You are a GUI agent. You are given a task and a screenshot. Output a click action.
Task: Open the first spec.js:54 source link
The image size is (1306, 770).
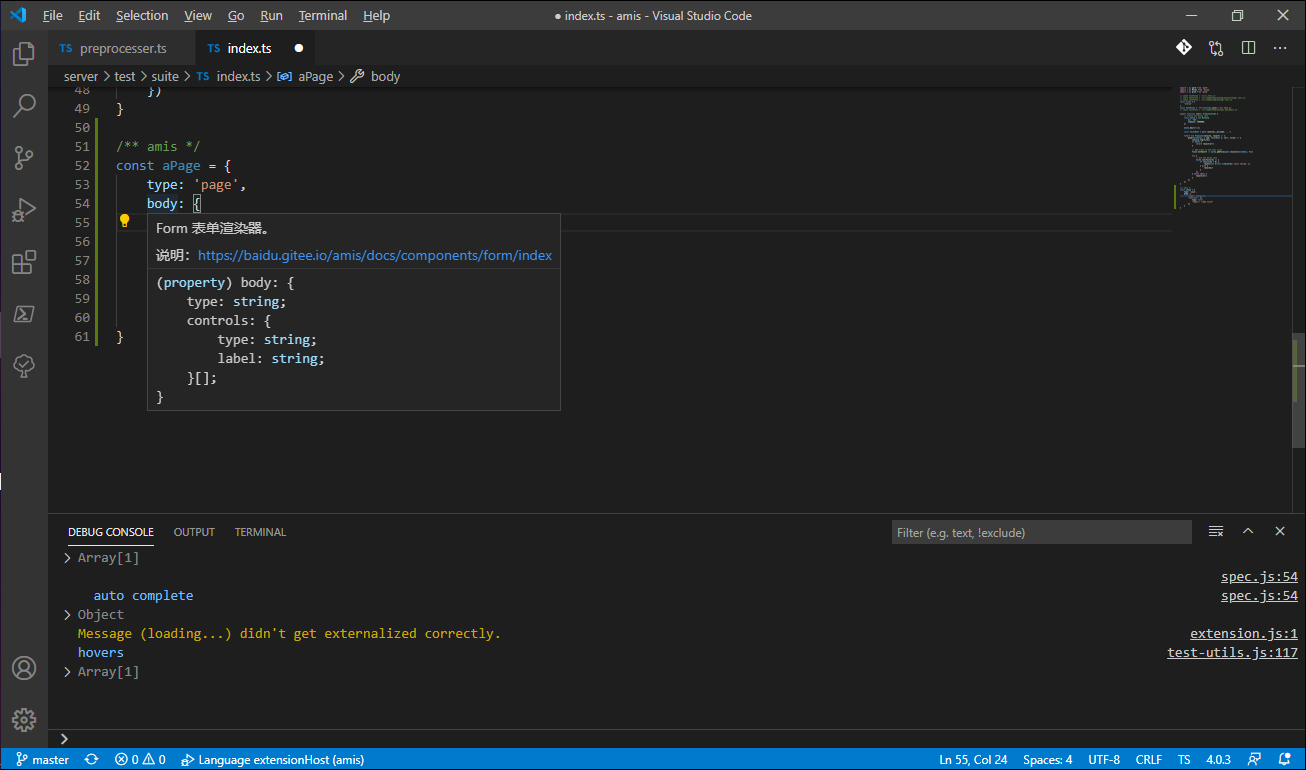tap(1259, 577)
